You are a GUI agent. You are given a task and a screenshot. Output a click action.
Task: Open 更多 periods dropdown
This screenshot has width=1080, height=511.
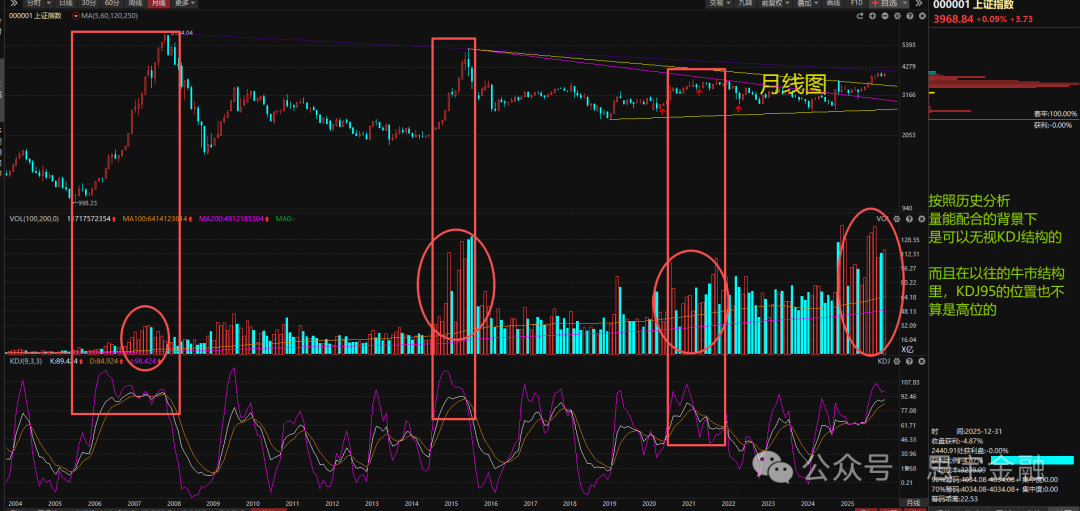[184, 3]
